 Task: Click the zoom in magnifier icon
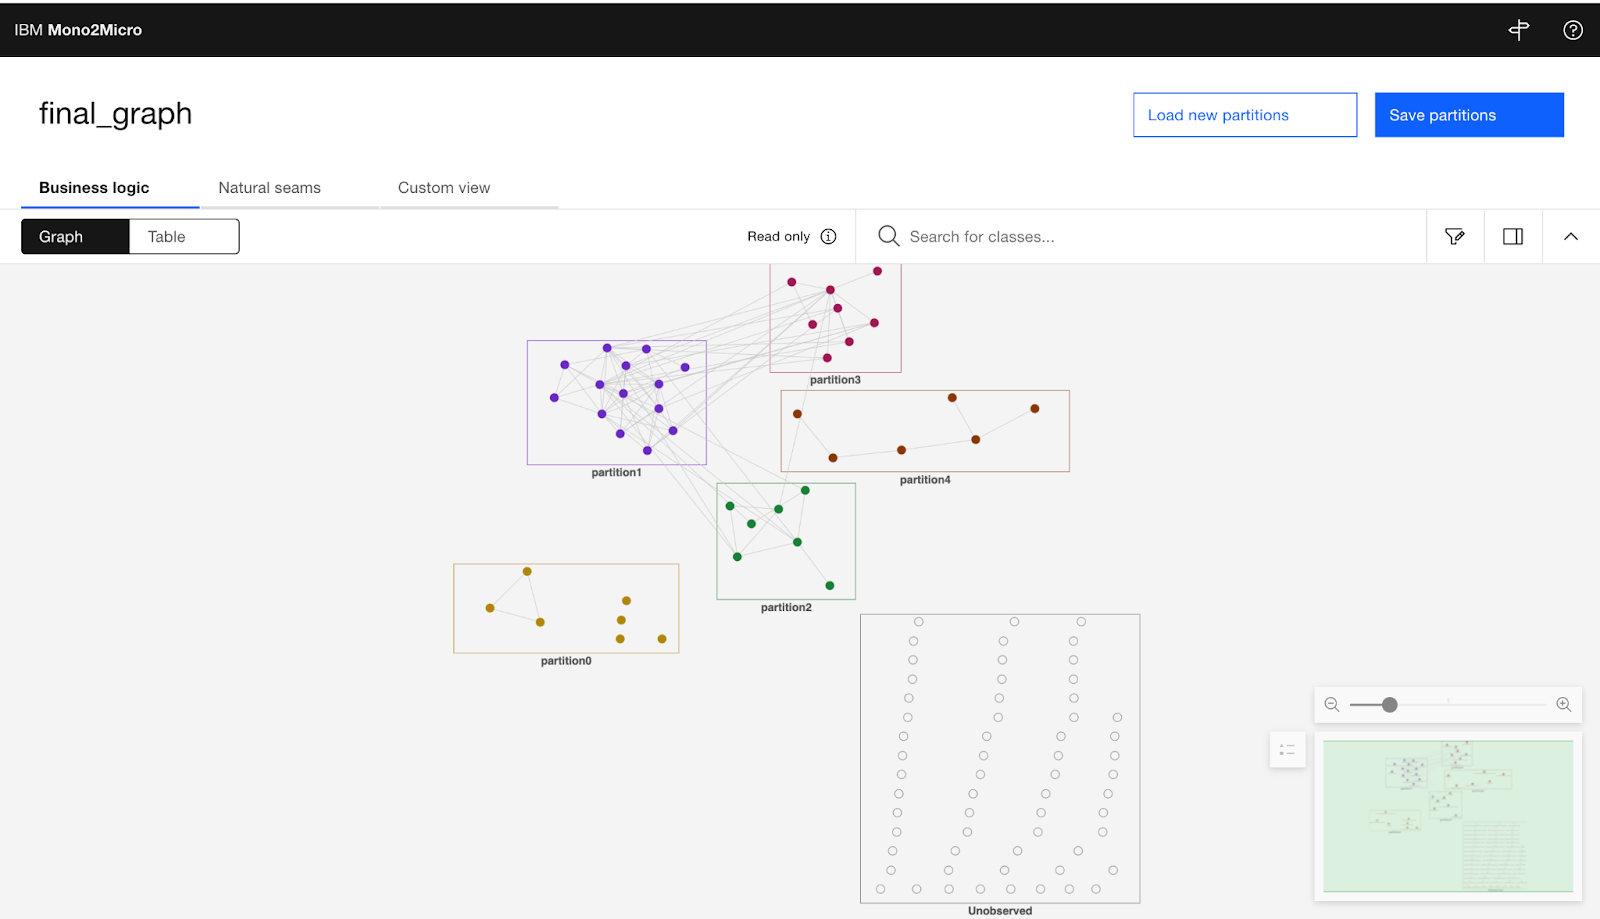pyautogui.click(x=1562, y=704)
